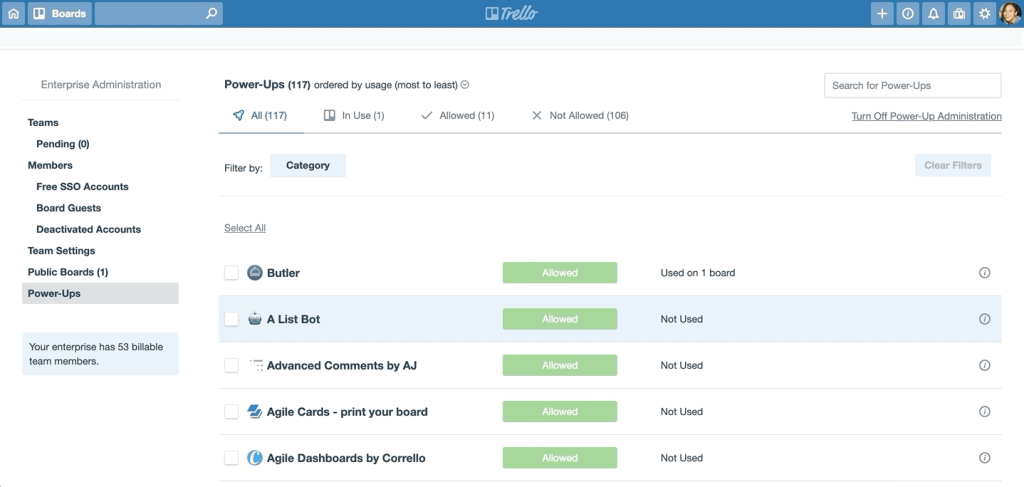Switch to the Not Allowed (106) tab

(580, 116)
